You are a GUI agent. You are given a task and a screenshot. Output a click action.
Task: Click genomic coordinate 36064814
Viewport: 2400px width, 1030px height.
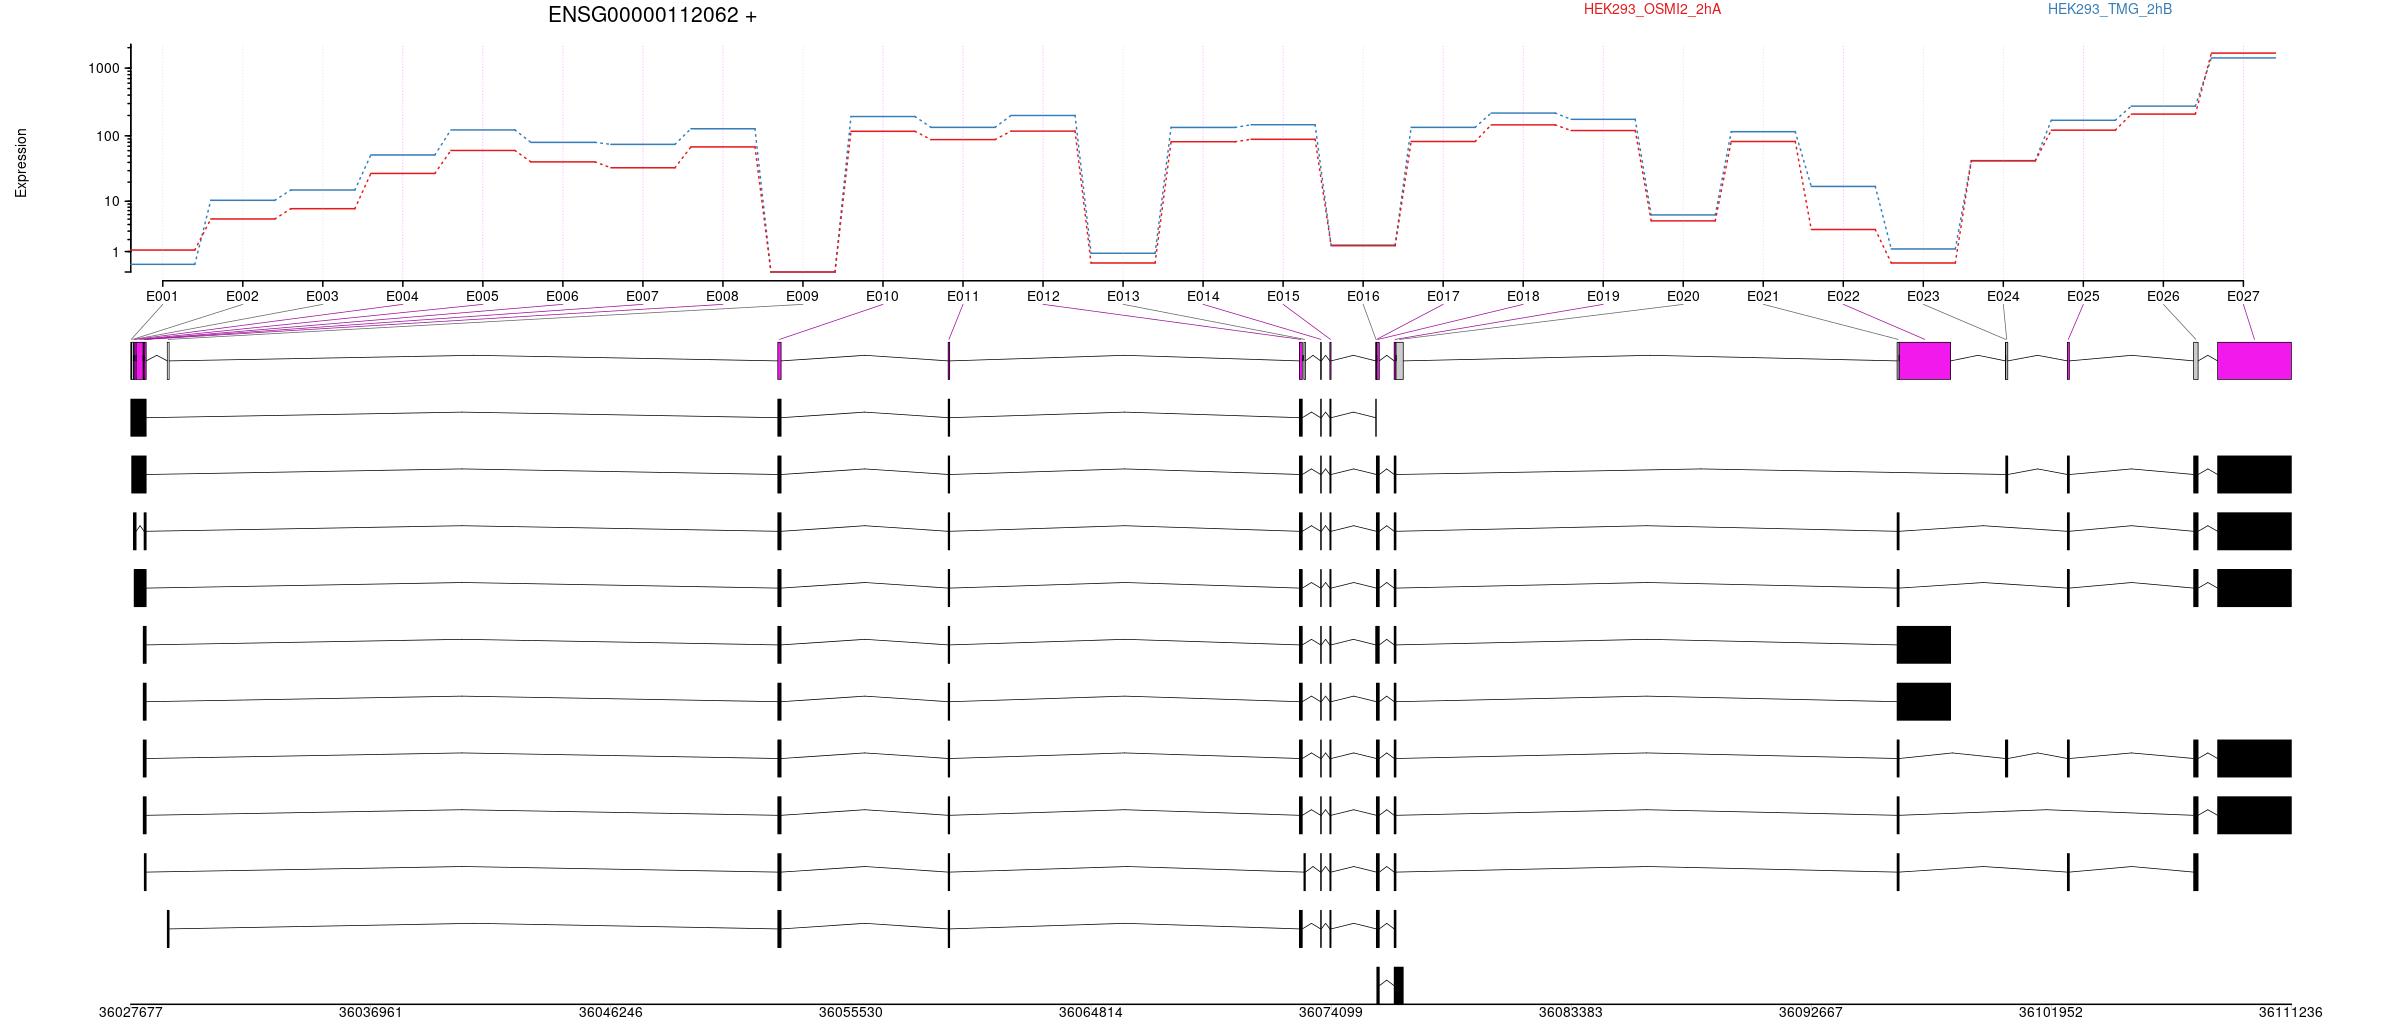(1090, 1012)
